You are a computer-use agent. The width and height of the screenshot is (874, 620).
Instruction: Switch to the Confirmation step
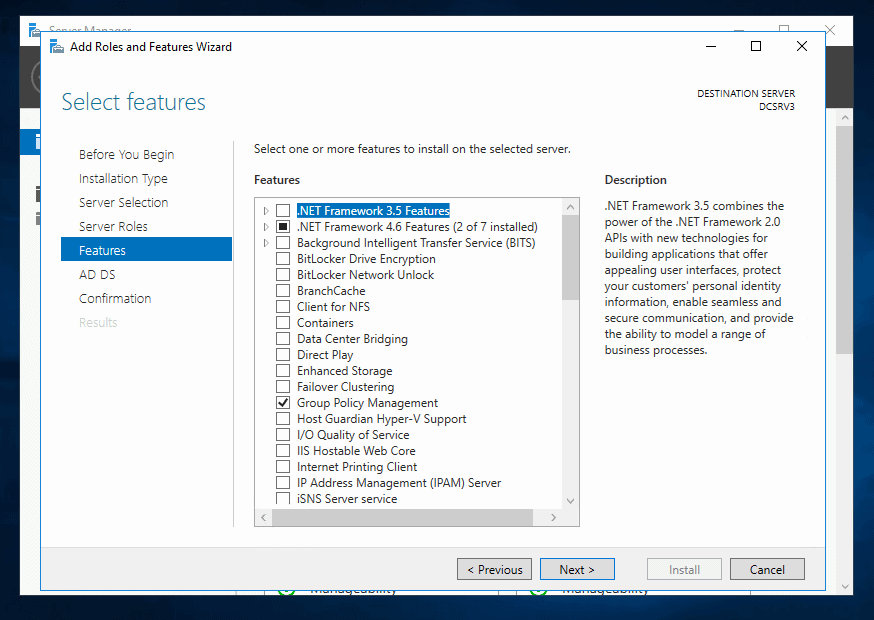click(x=115, y=298)
